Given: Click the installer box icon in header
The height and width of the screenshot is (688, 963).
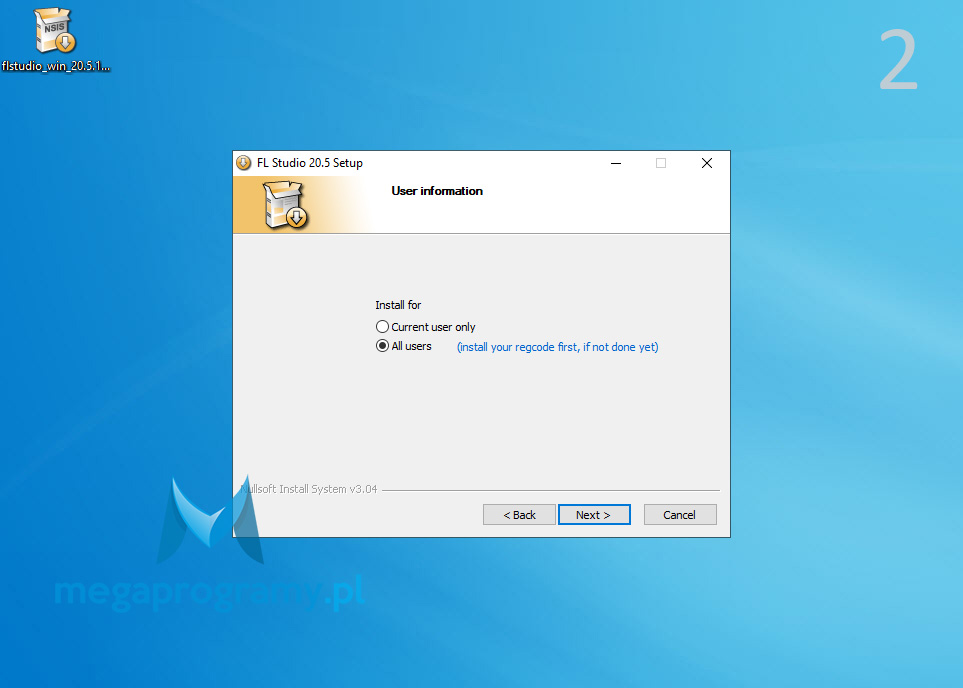Looking at the screenshot, I should (x=286, y=205).
